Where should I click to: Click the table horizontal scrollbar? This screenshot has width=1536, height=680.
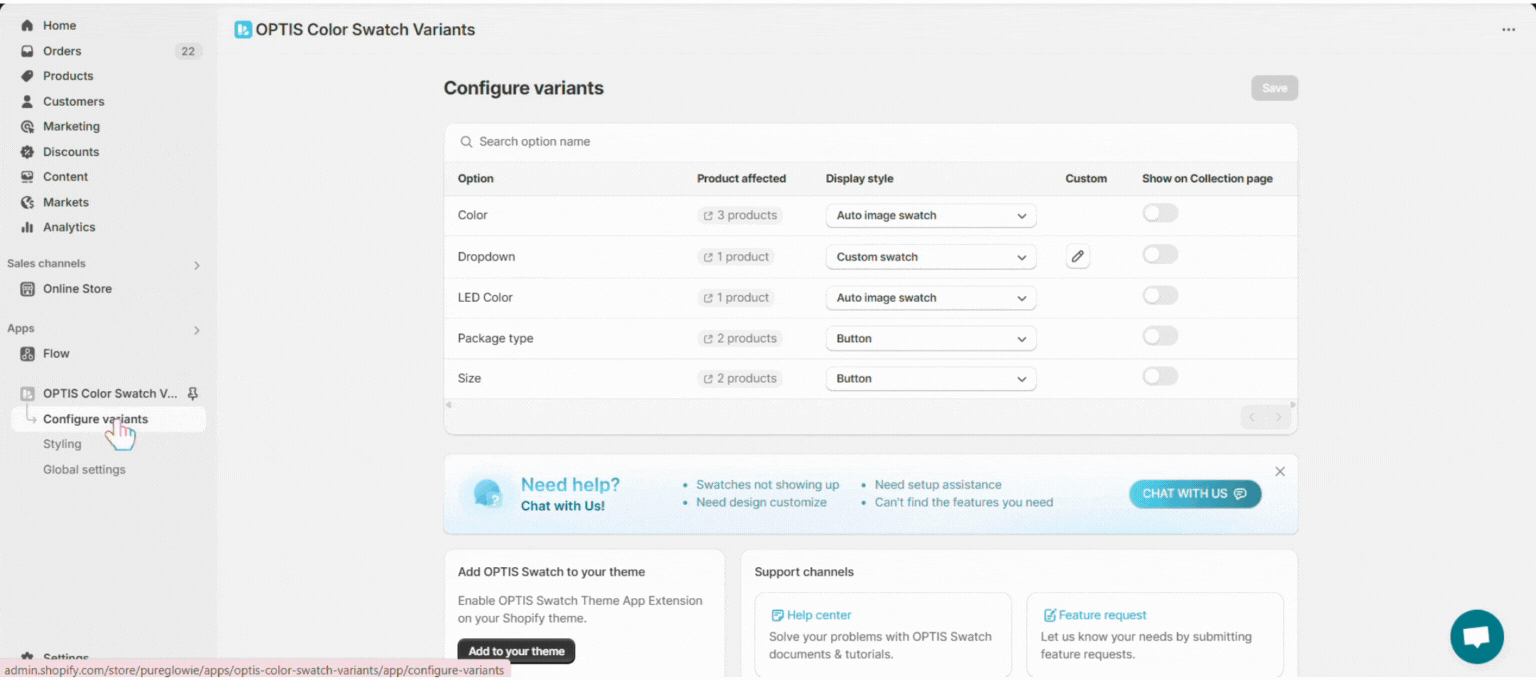(x=870, y=404)
